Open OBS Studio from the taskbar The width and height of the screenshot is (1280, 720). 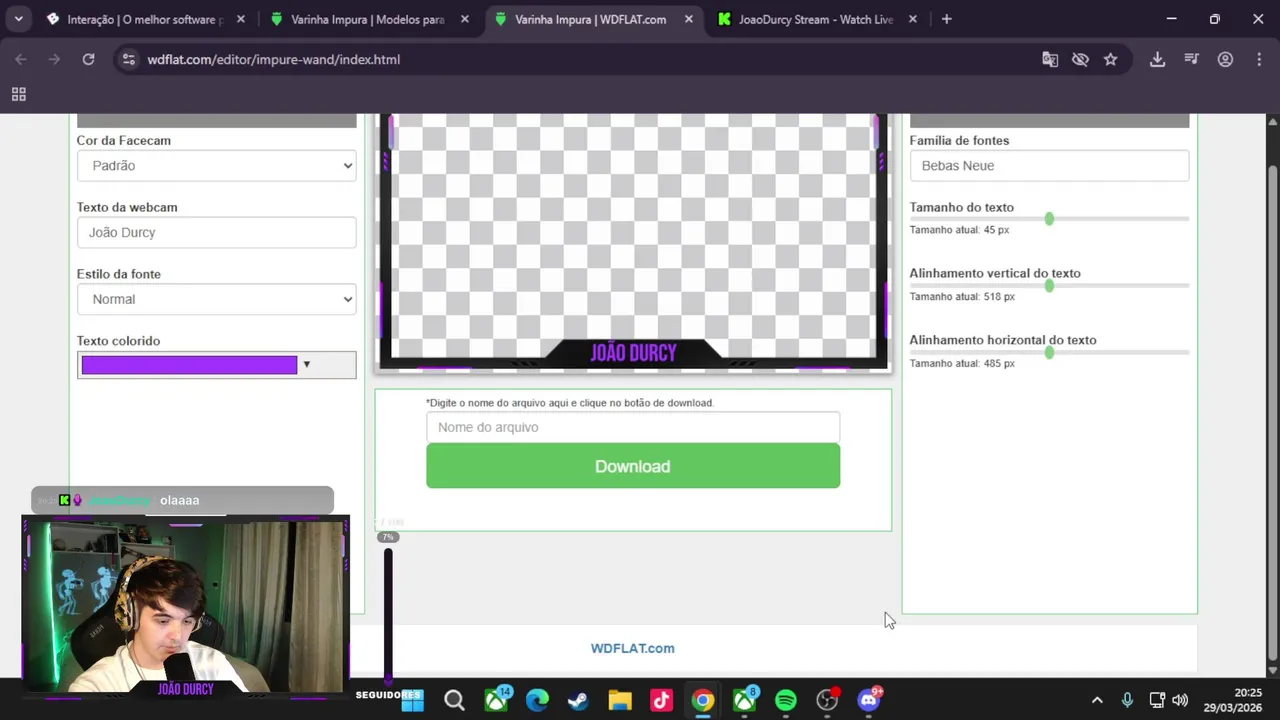827,700
